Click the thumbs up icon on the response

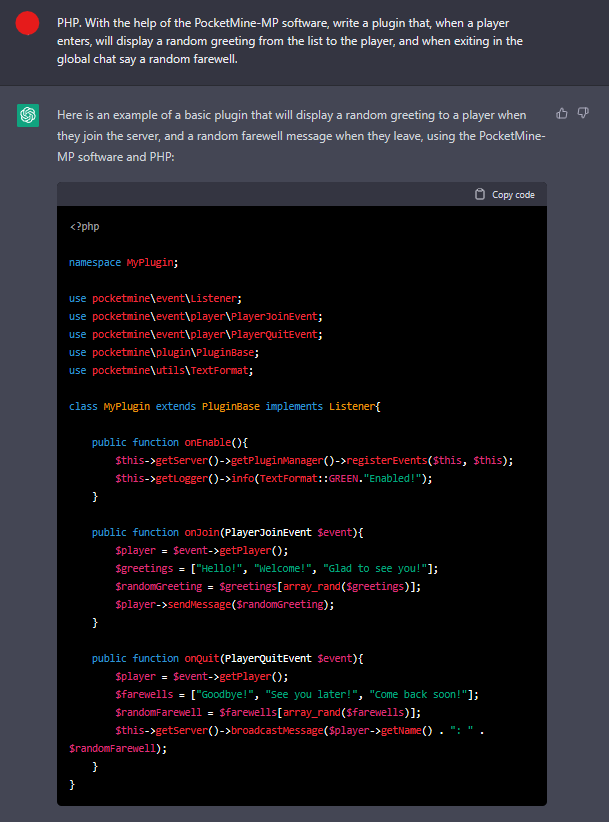click(x=561, y=113)
